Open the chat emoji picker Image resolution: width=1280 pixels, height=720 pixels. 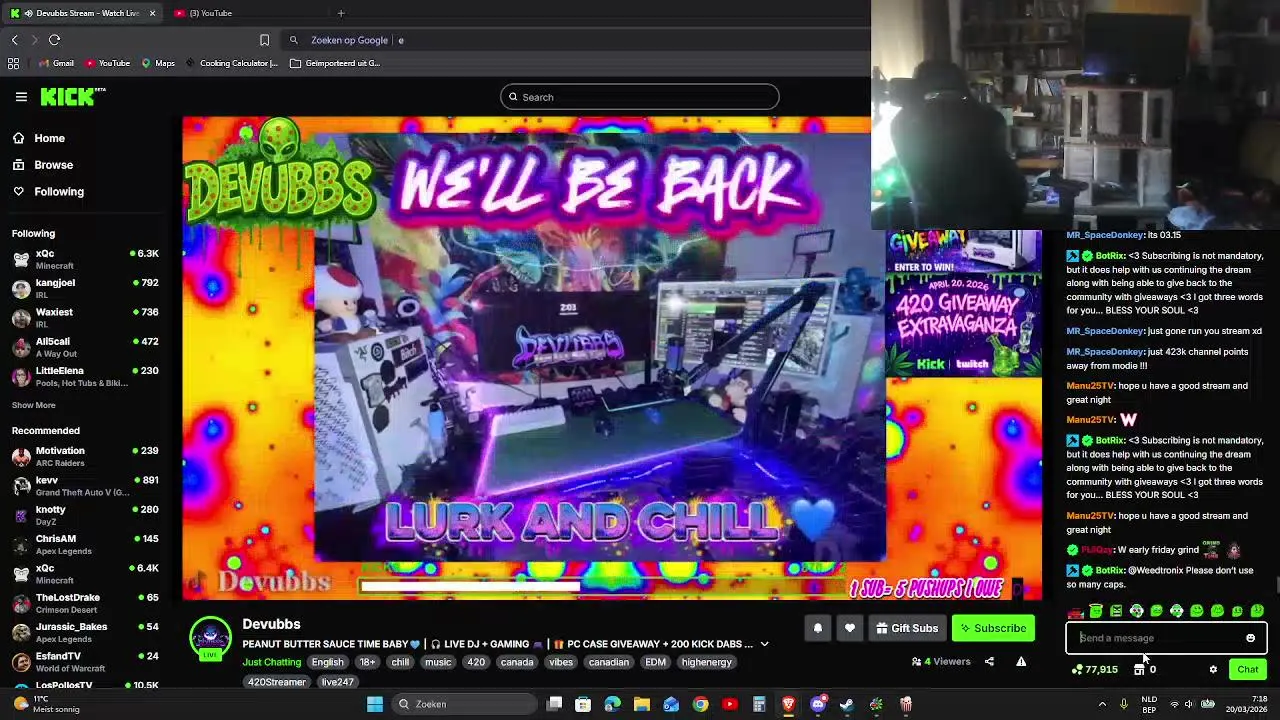[1250, 638]
